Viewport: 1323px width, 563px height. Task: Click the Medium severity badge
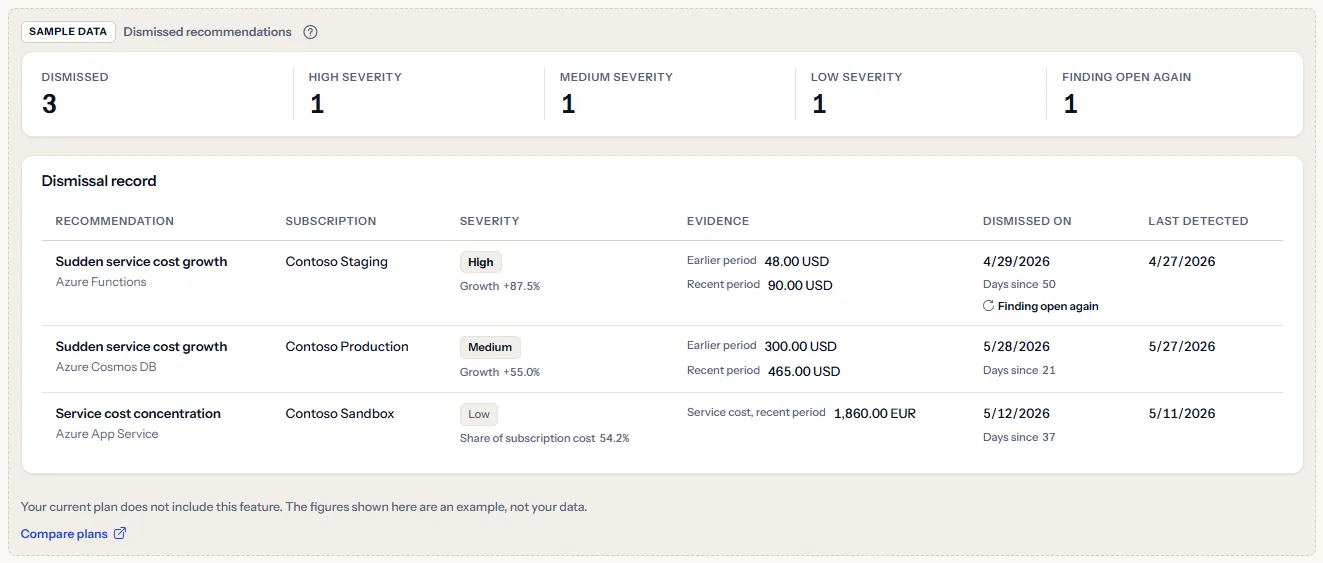[x=490, y=347]
